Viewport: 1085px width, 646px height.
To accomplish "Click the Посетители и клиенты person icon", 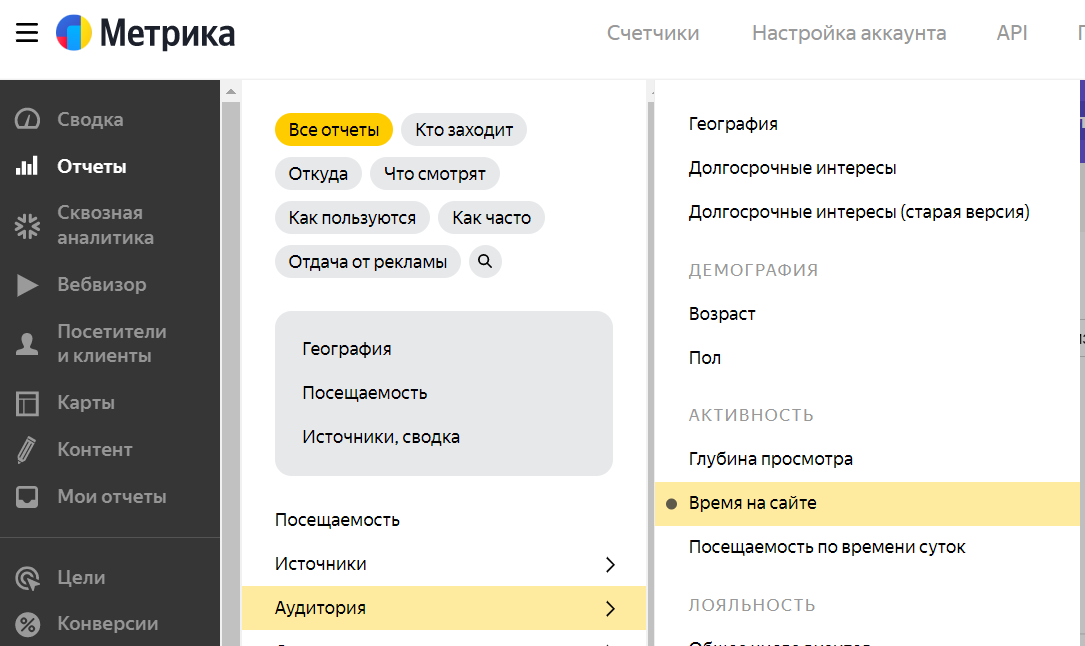I will (x=27, y=344).
